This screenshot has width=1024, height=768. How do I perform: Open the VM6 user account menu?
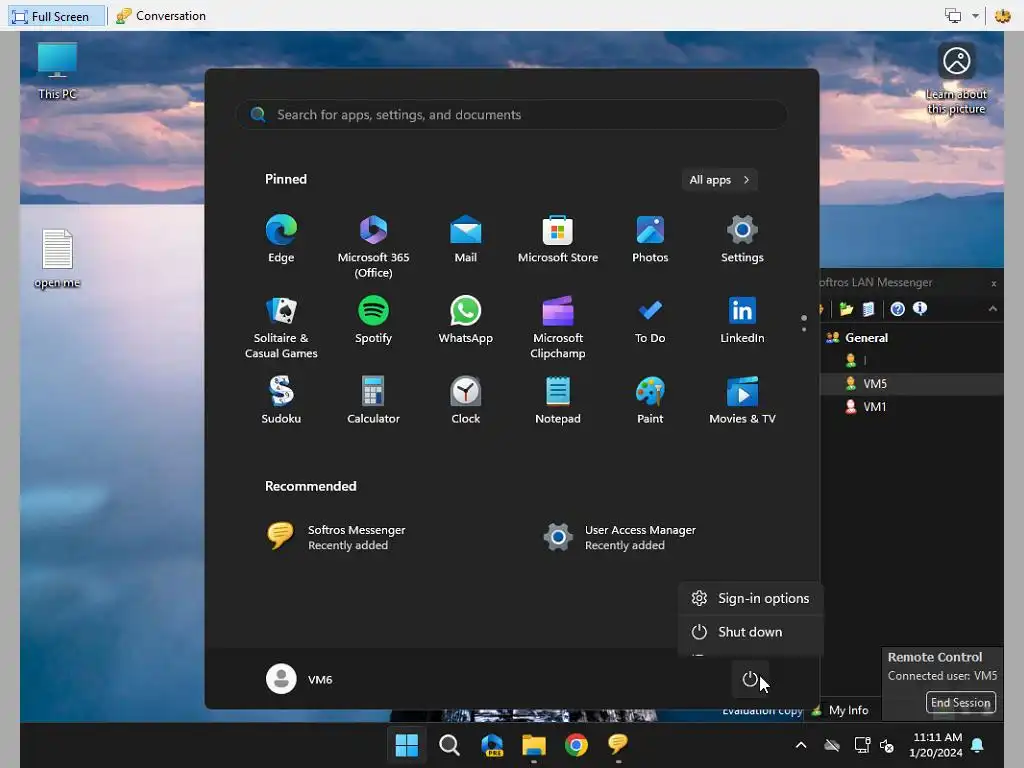click(300, 679)
